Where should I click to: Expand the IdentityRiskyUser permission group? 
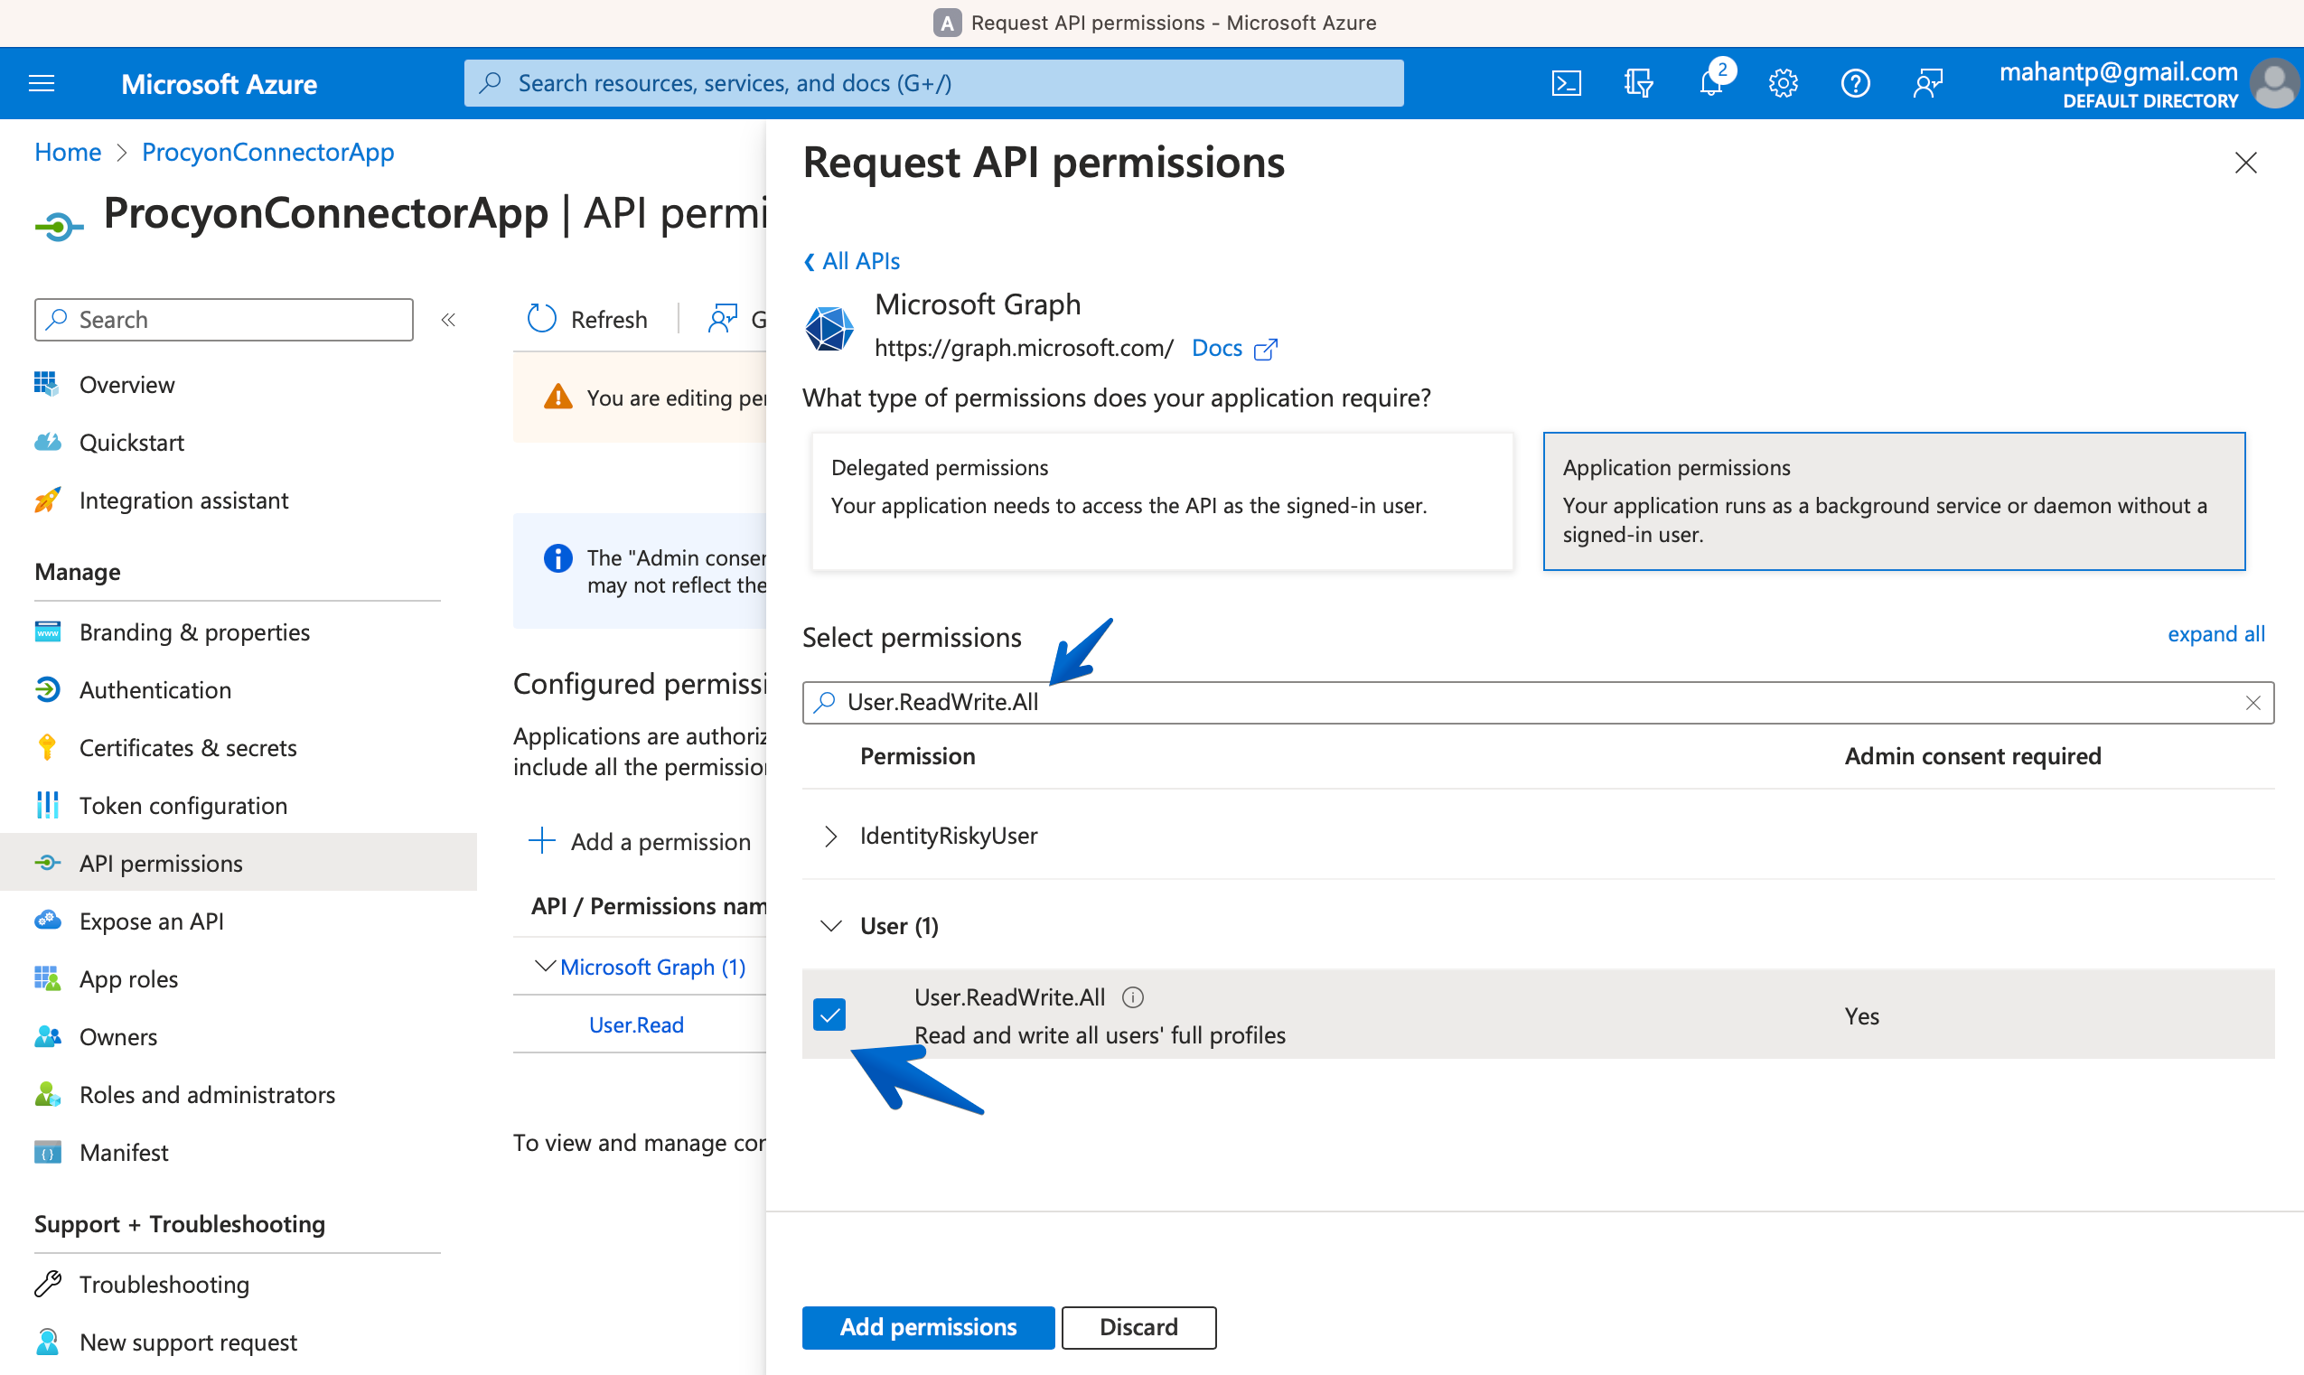tap(830, 836)
